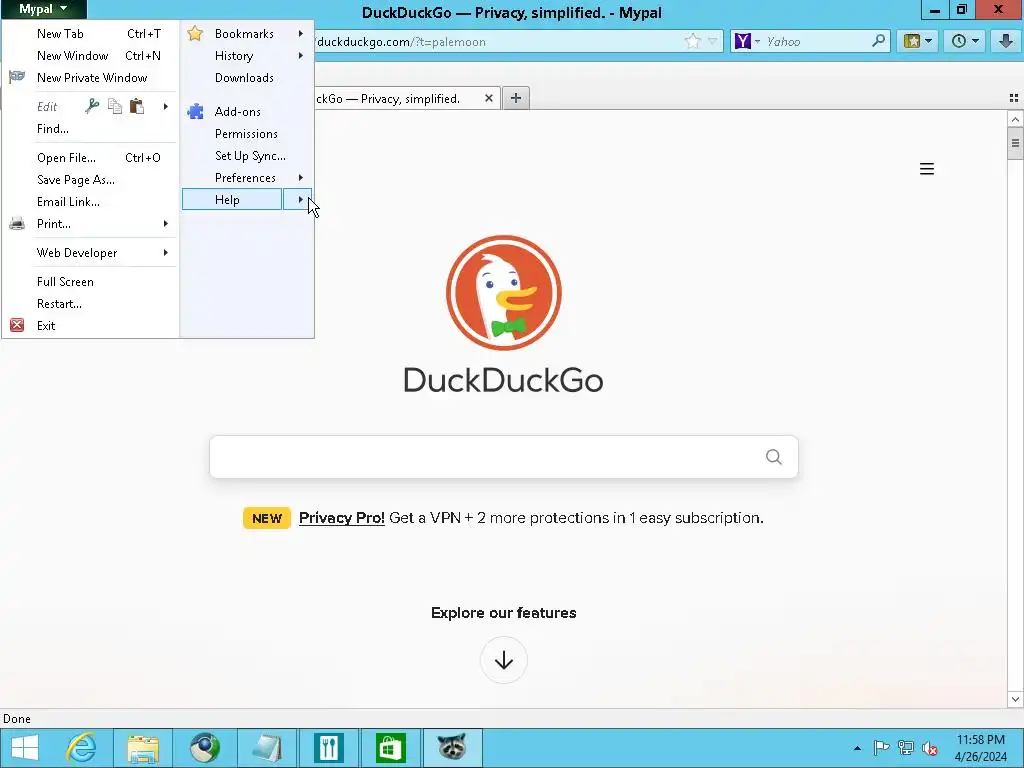Open the Mypal application menu button
This screenshot has width=1024, height=768.
coord(43,9)
